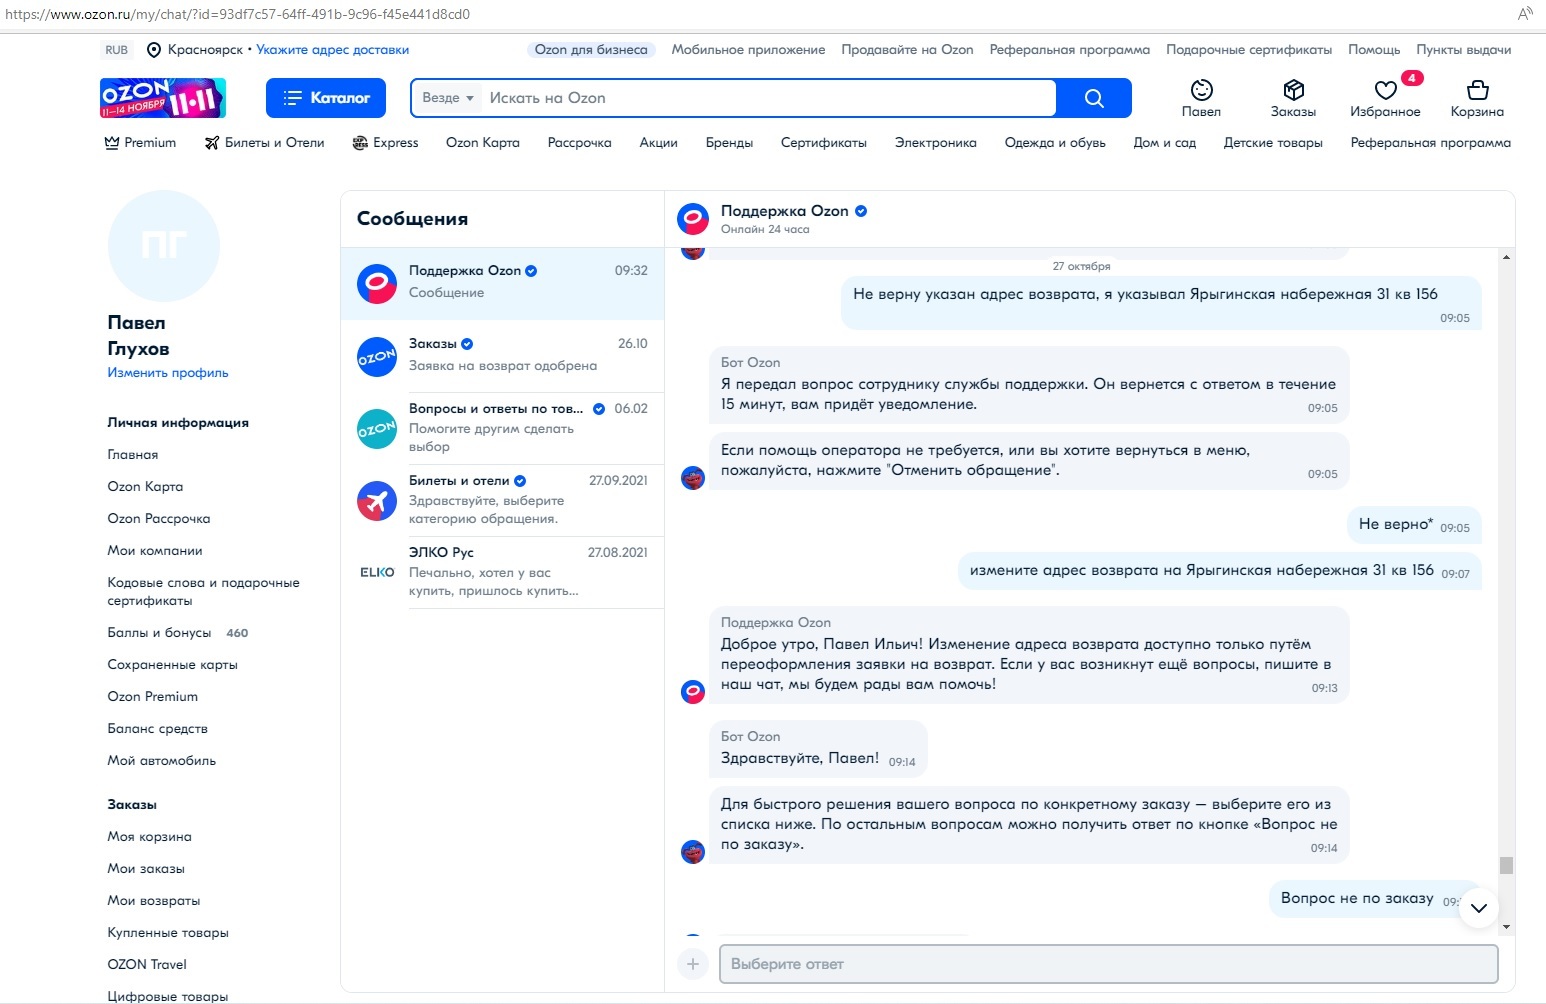
Task: Click the read-aloud icon in address bar
Action: (1525, 14)
